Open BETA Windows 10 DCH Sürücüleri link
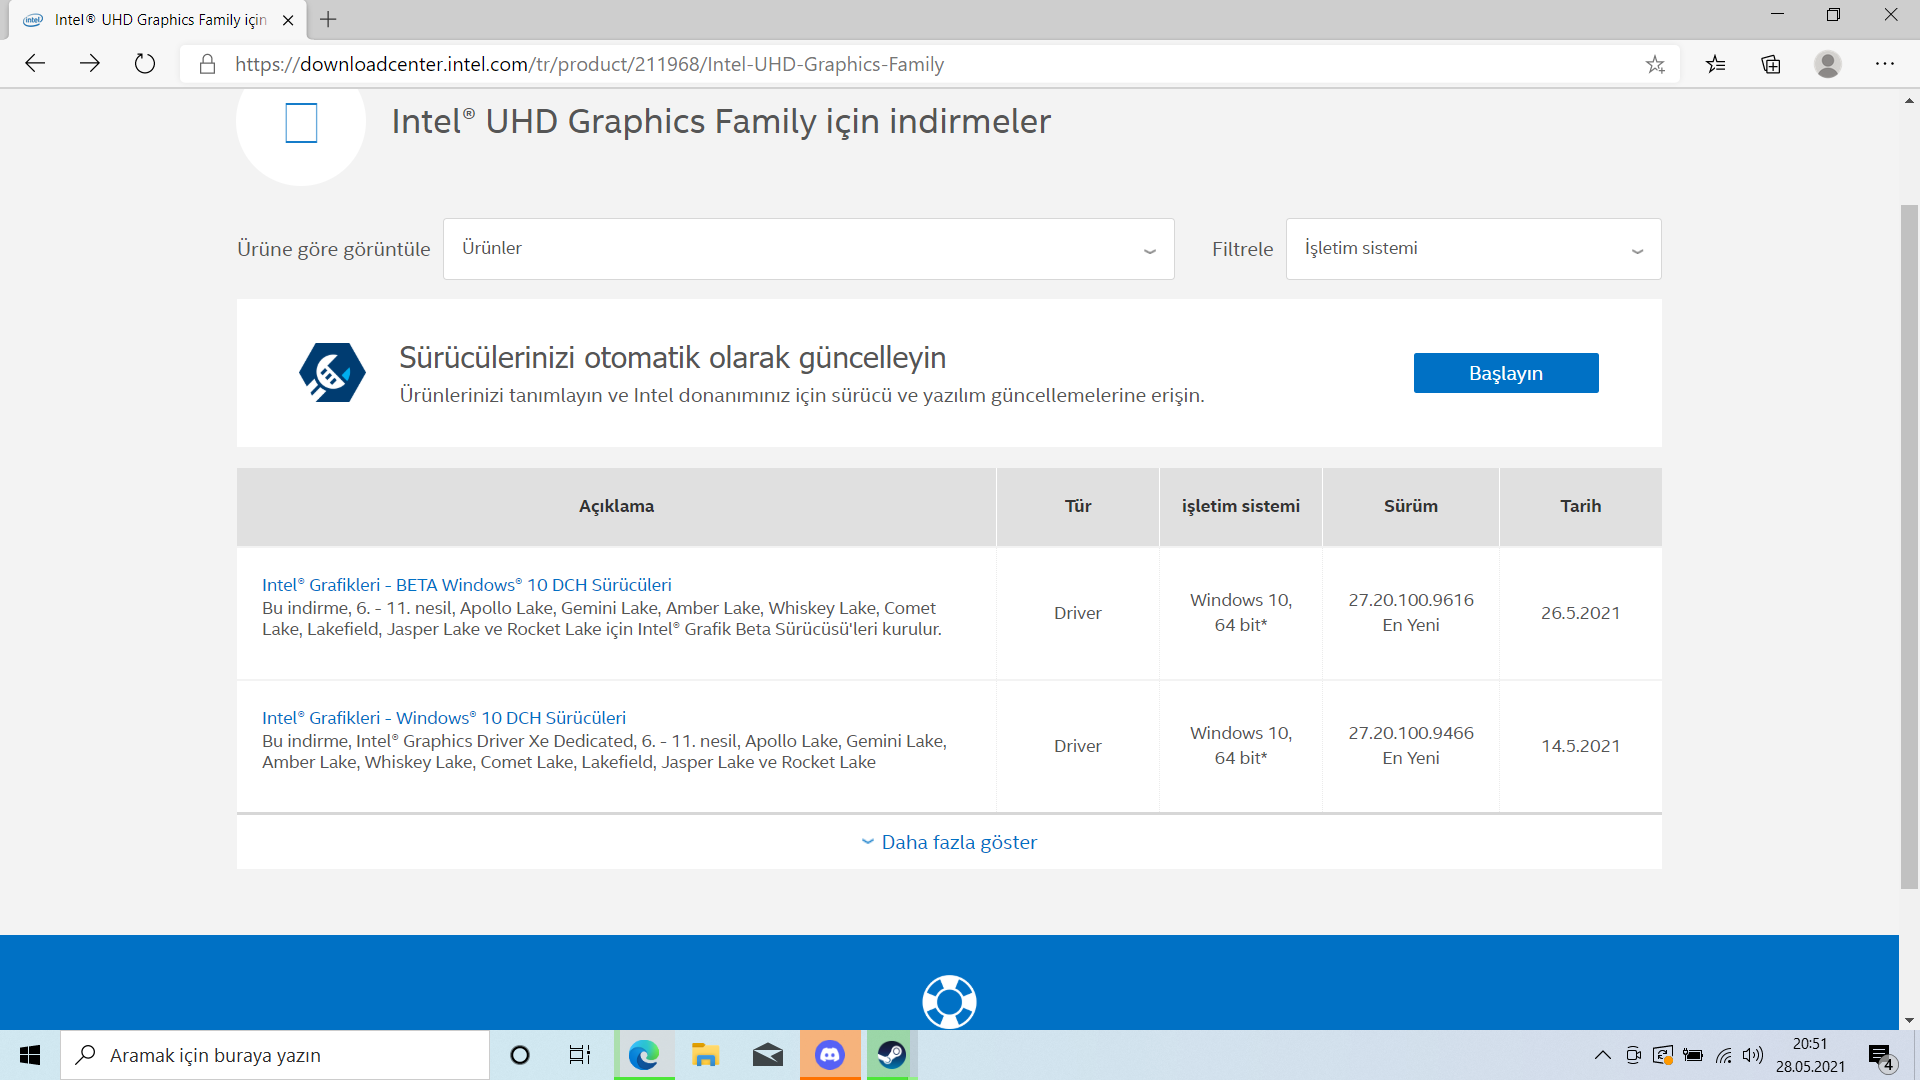The image size is (1920, 1080). tap(466, 585)
